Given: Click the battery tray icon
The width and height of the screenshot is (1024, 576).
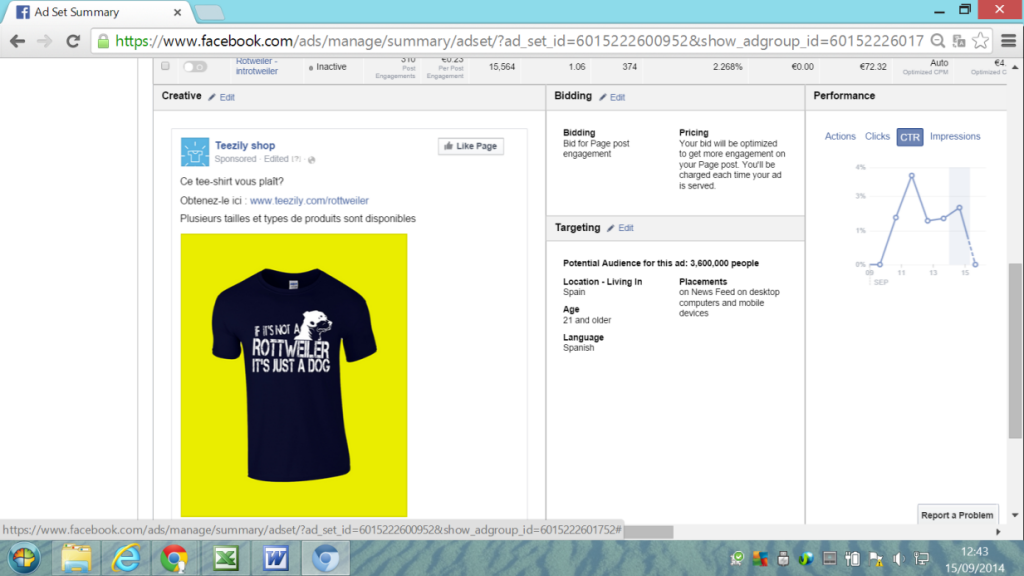Looking at the screenshot, I should pyautogui.click(x=852, y=558).
